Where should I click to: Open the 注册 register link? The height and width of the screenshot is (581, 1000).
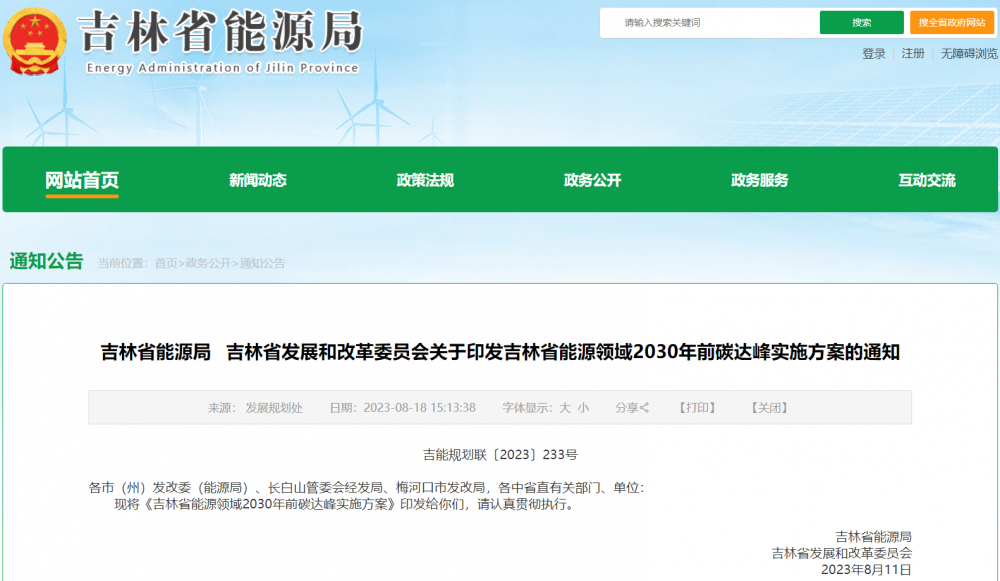coord(913,54)
